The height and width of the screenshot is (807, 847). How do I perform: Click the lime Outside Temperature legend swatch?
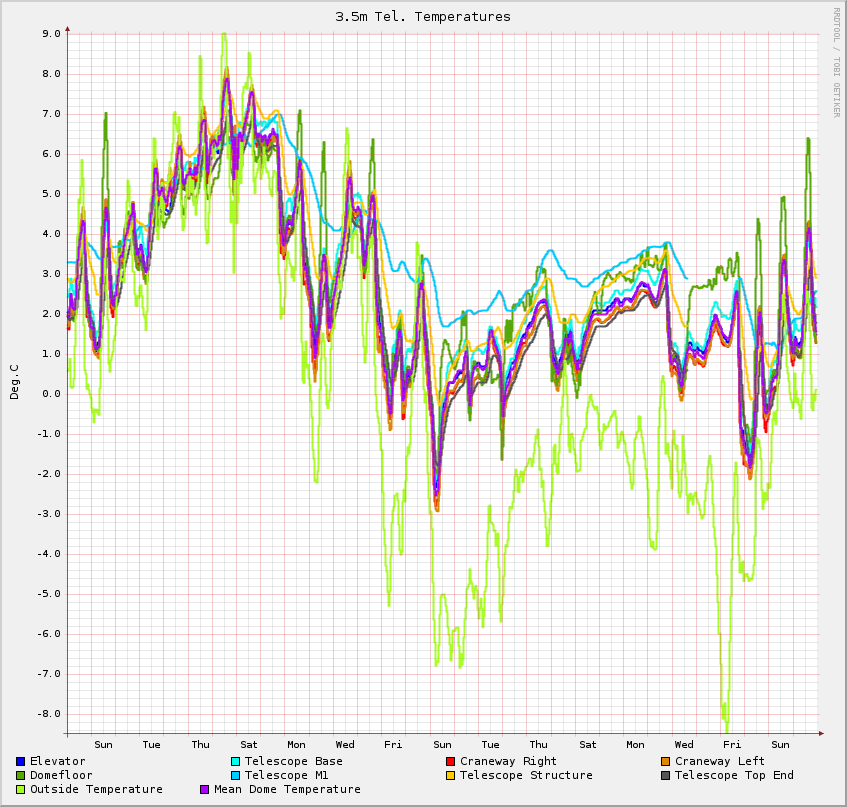20,790
